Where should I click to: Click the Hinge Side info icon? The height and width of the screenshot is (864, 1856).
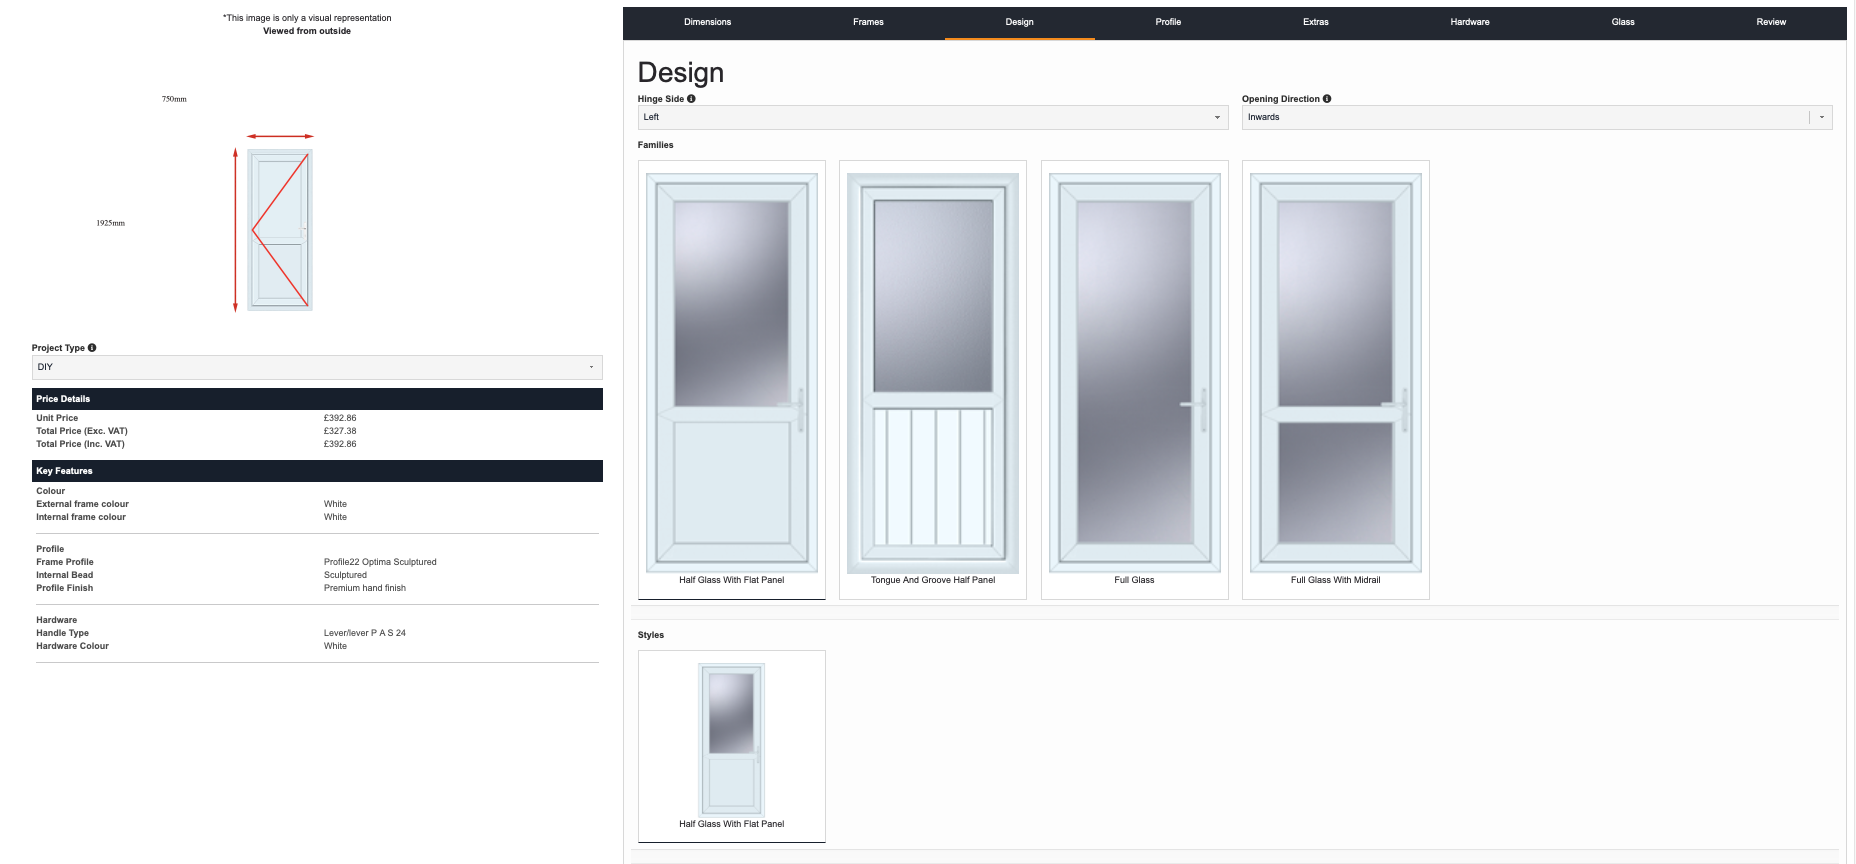pyautogui.click(x=691, y=99)
